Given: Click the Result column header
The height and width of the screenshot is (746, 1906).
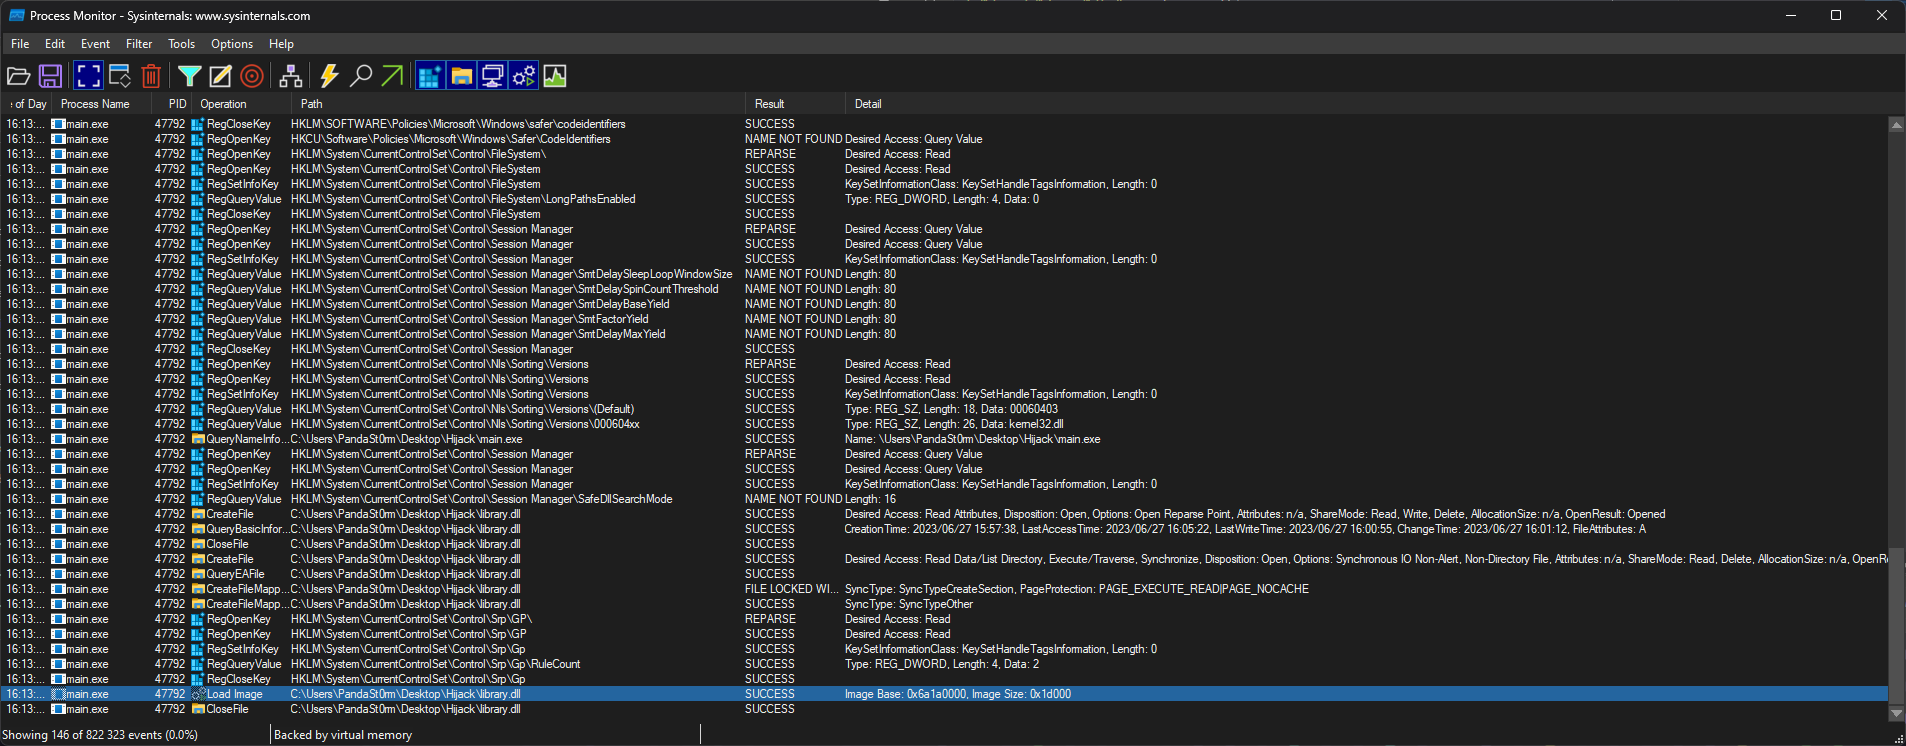Looking at the screenshot, I should click(795, 104).
